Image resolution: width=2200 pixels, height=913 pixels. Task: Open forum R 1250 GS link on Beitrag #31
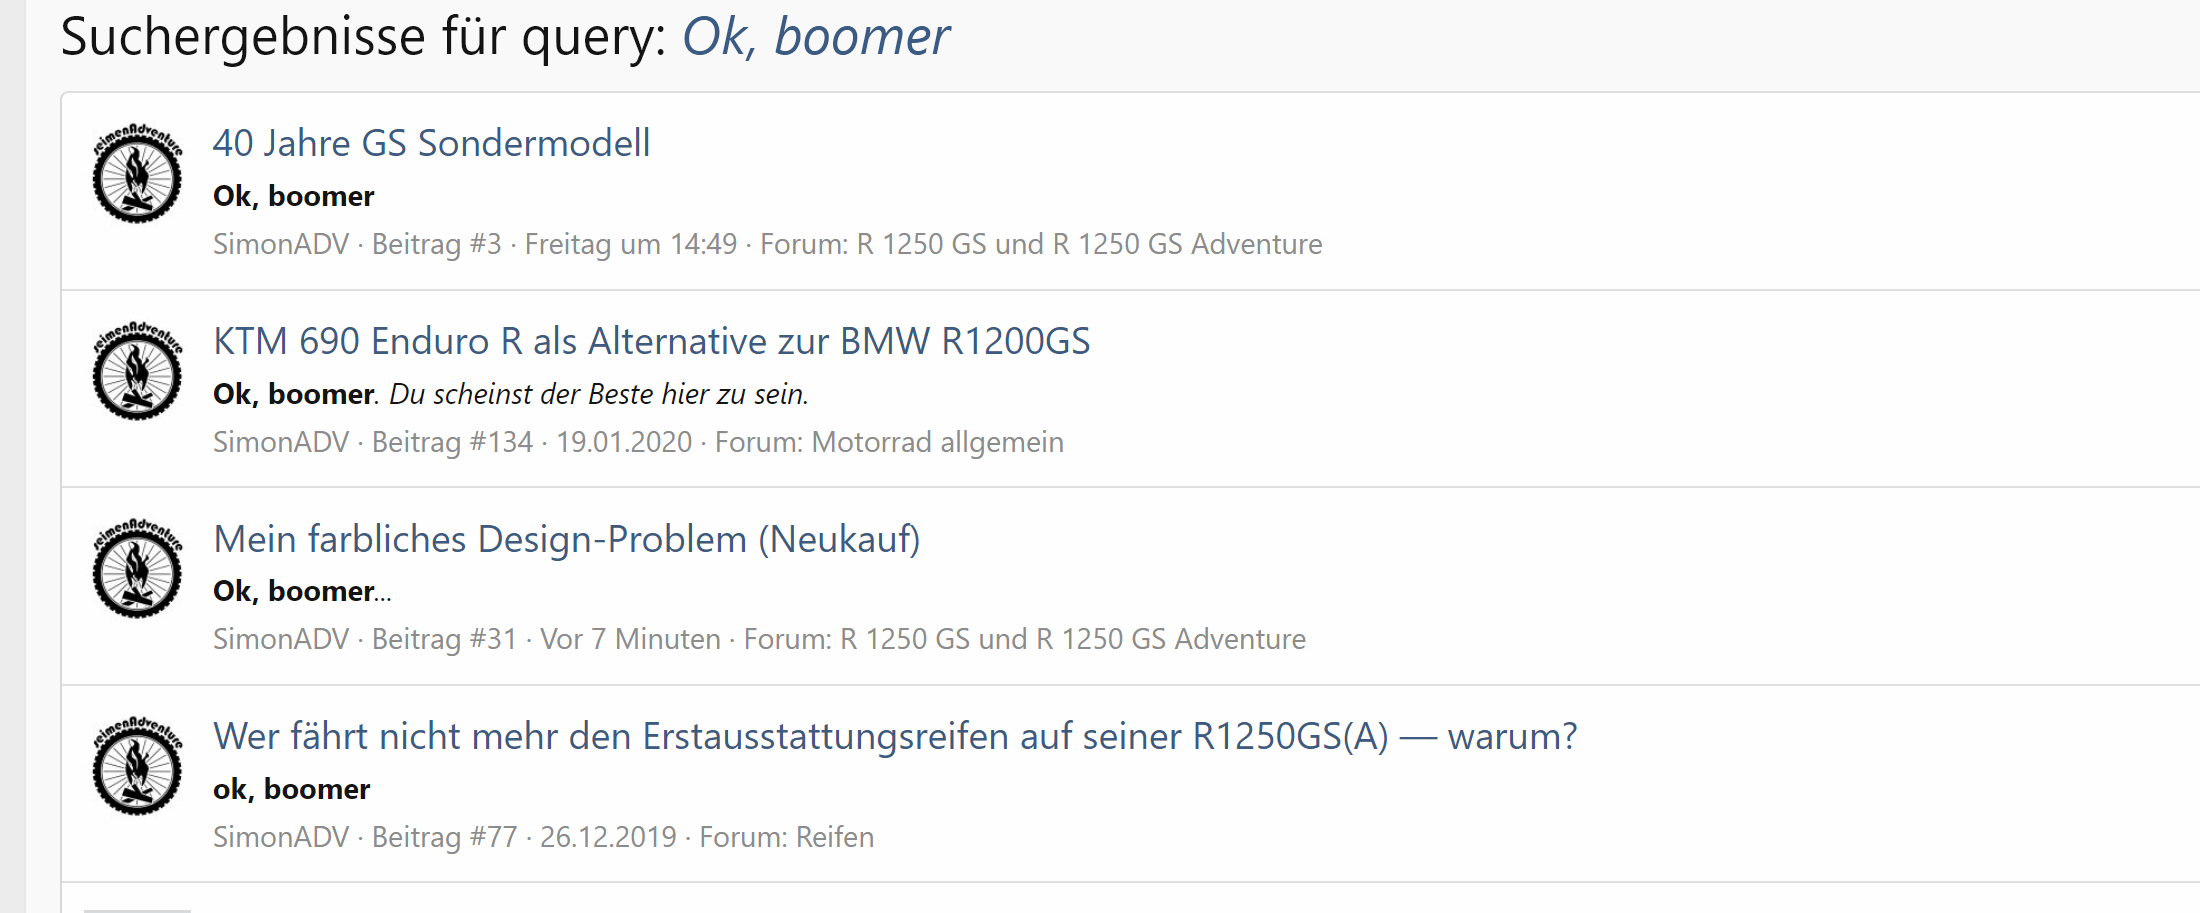click(1072, 640)
